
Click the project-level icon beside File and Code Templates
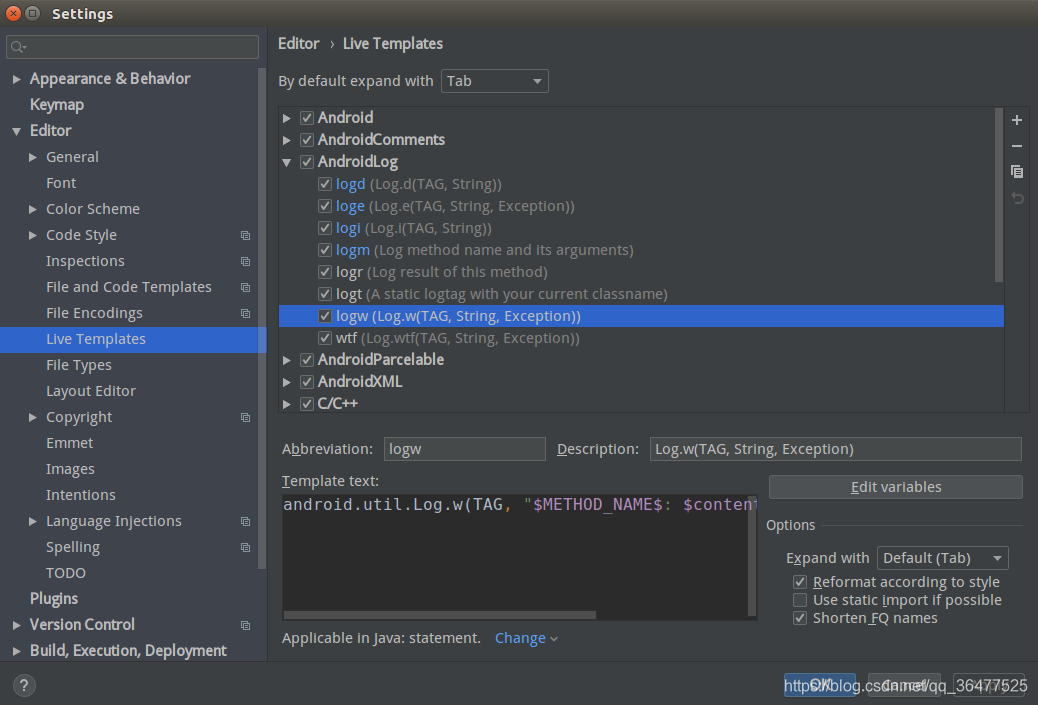point(246,287)
